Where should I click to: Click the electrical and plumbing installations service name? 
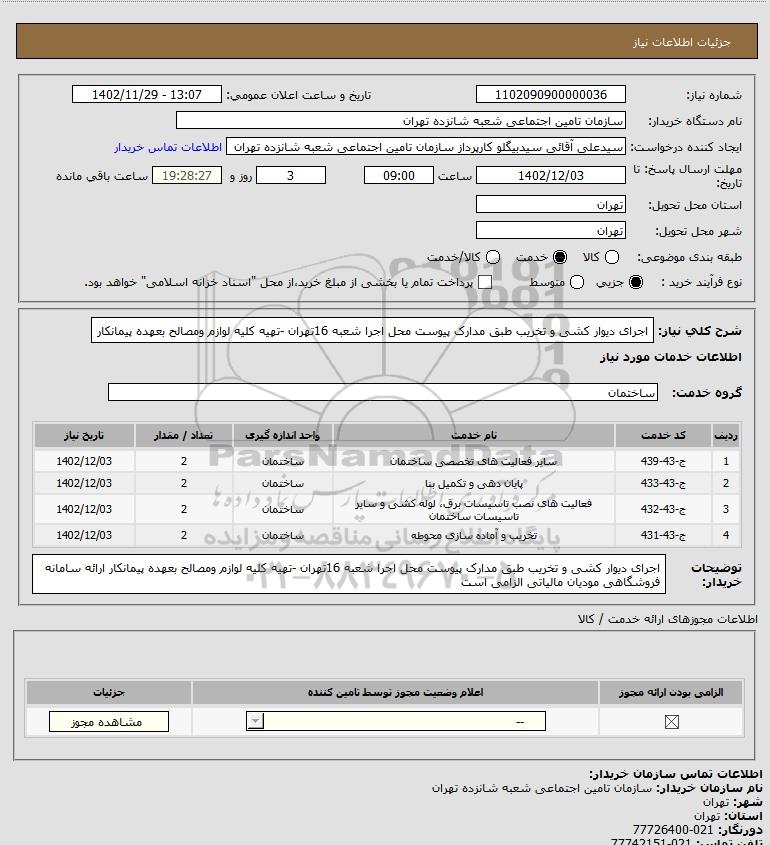[474, 509]
